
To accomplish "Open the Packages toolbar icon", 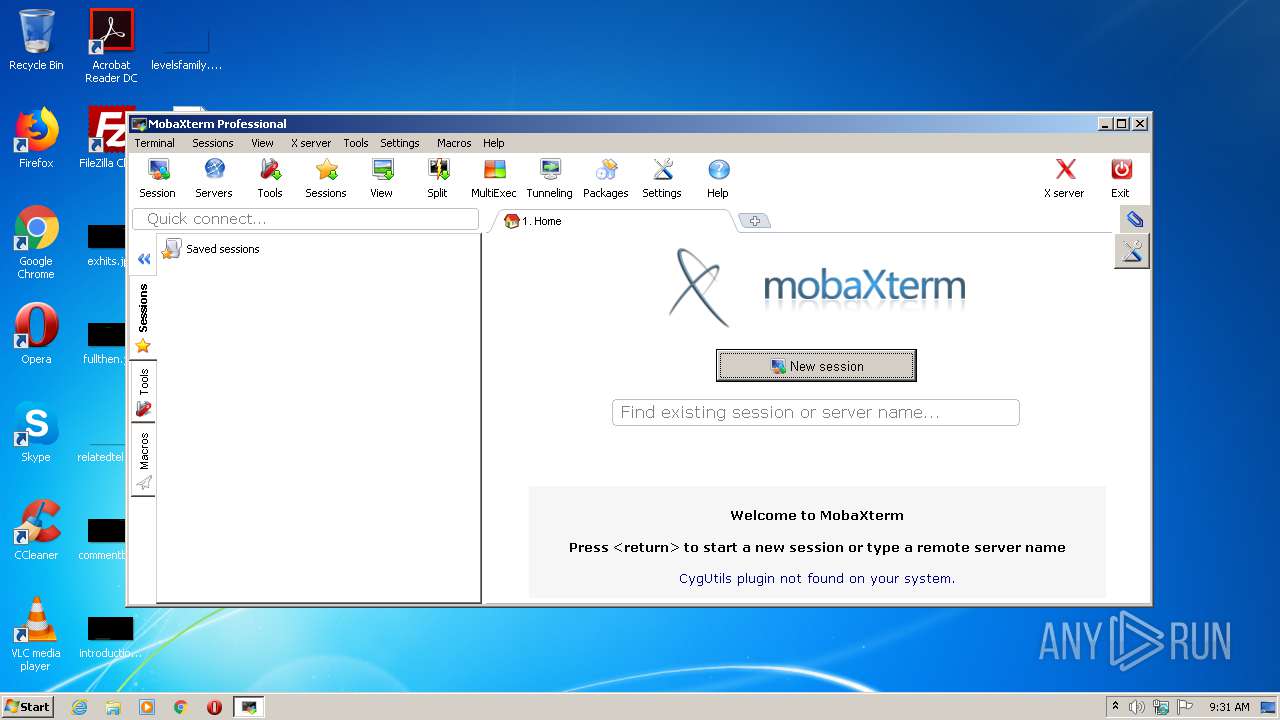I will click(x=606, y=179).
